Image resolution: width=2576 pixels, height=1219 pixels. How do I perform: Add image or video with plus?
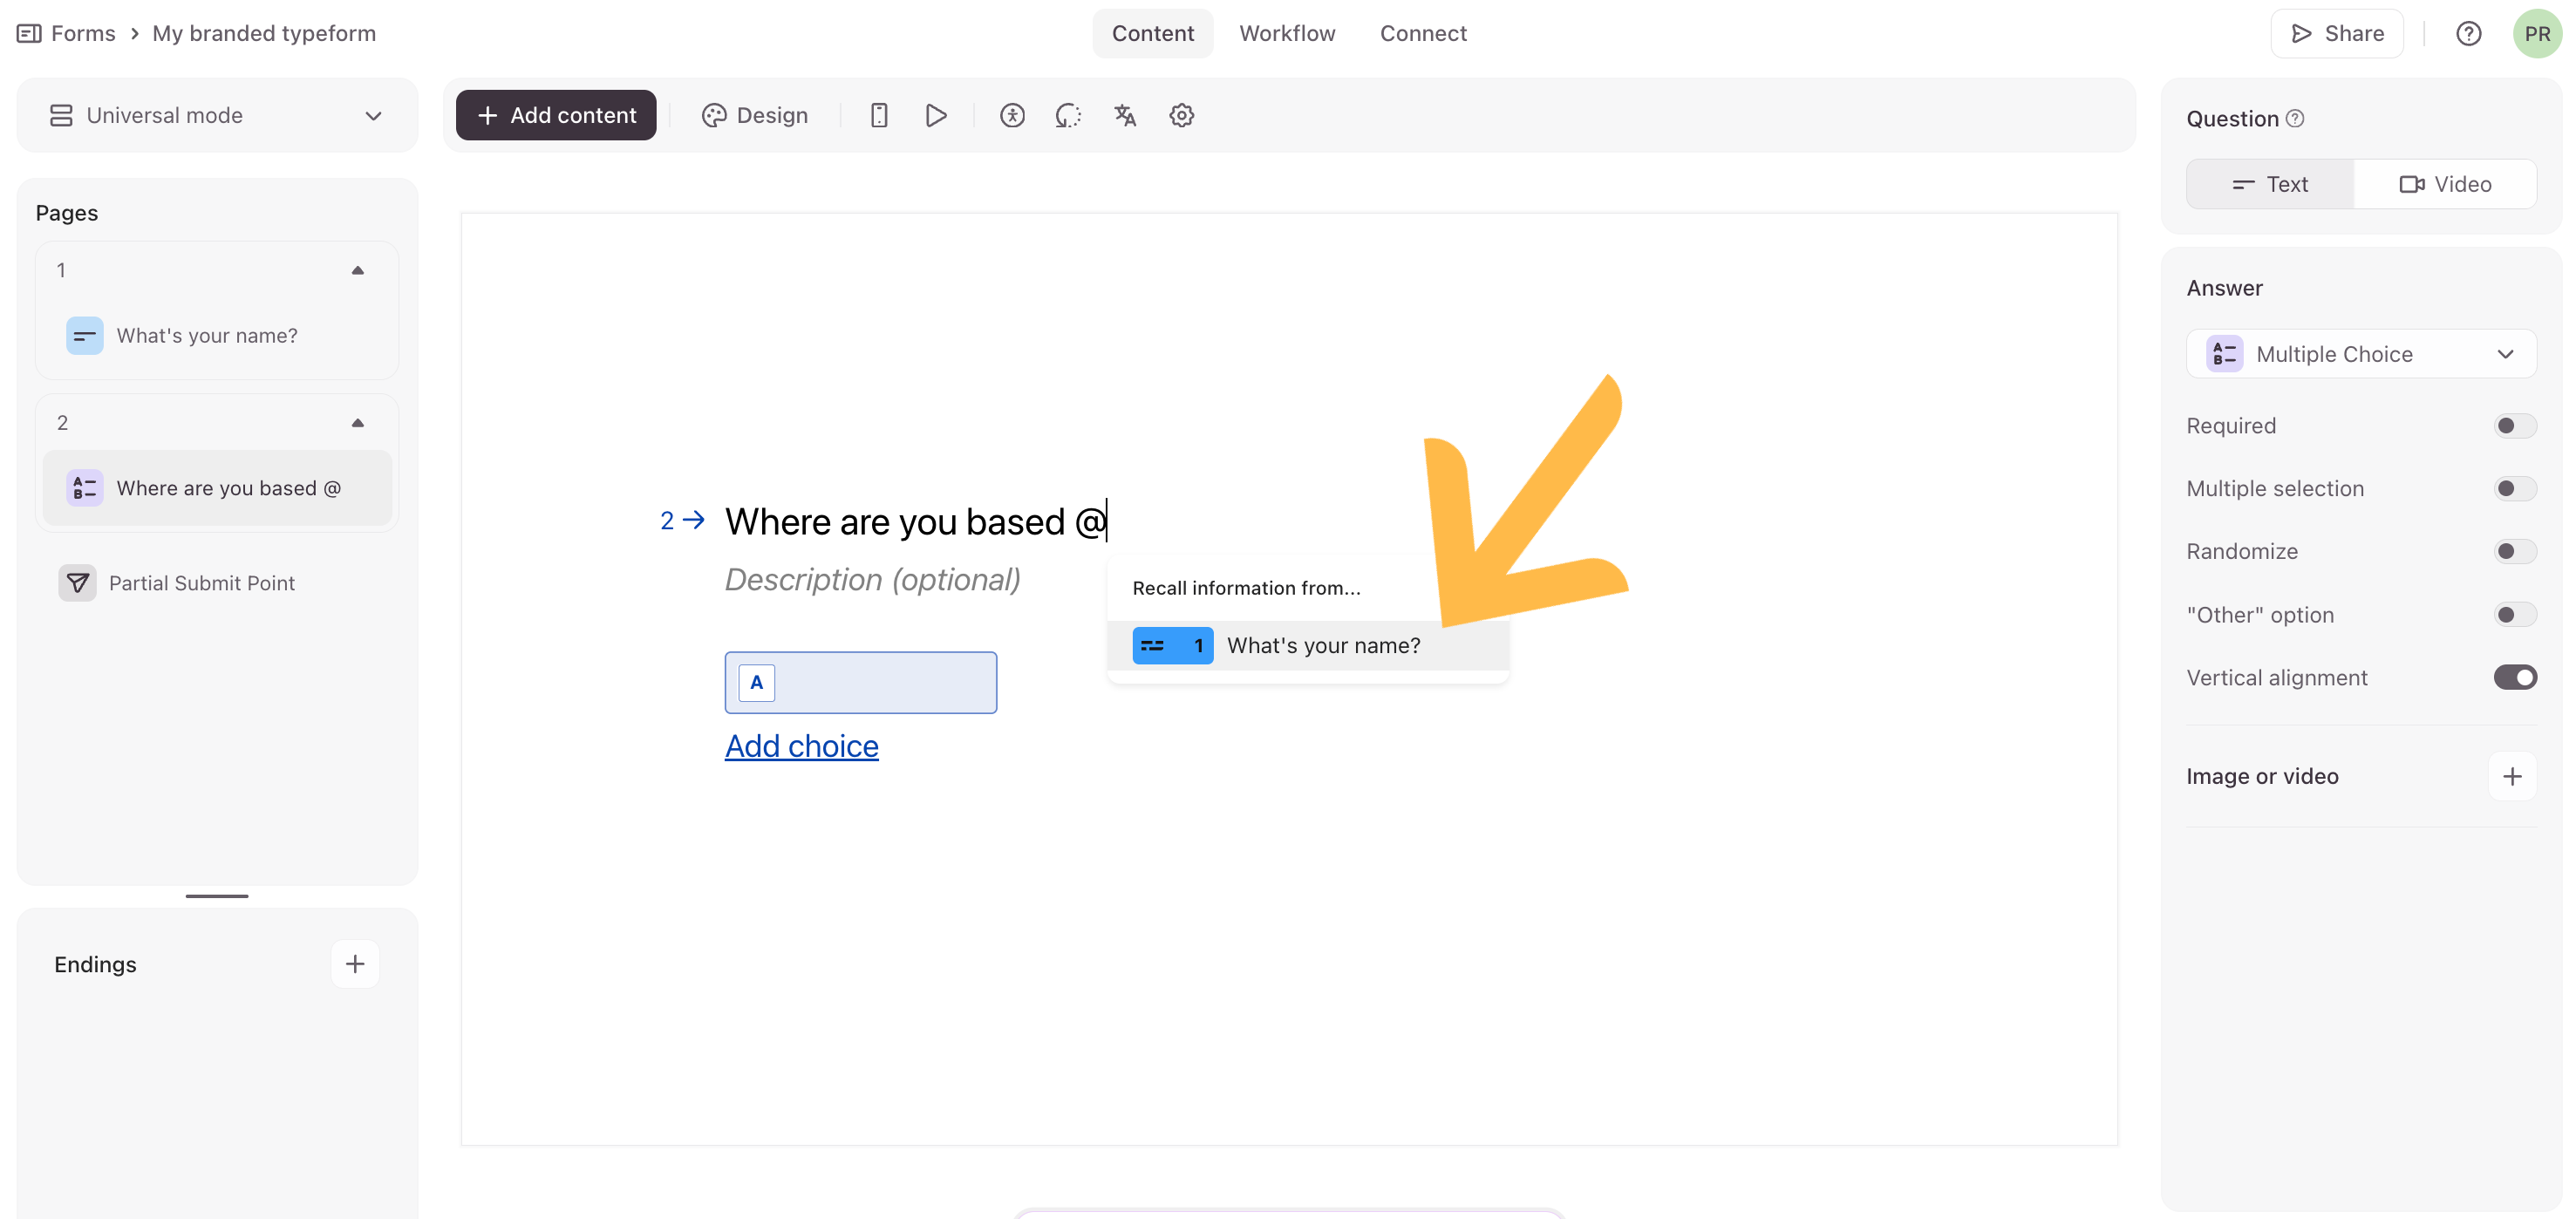coord(2511,776)
